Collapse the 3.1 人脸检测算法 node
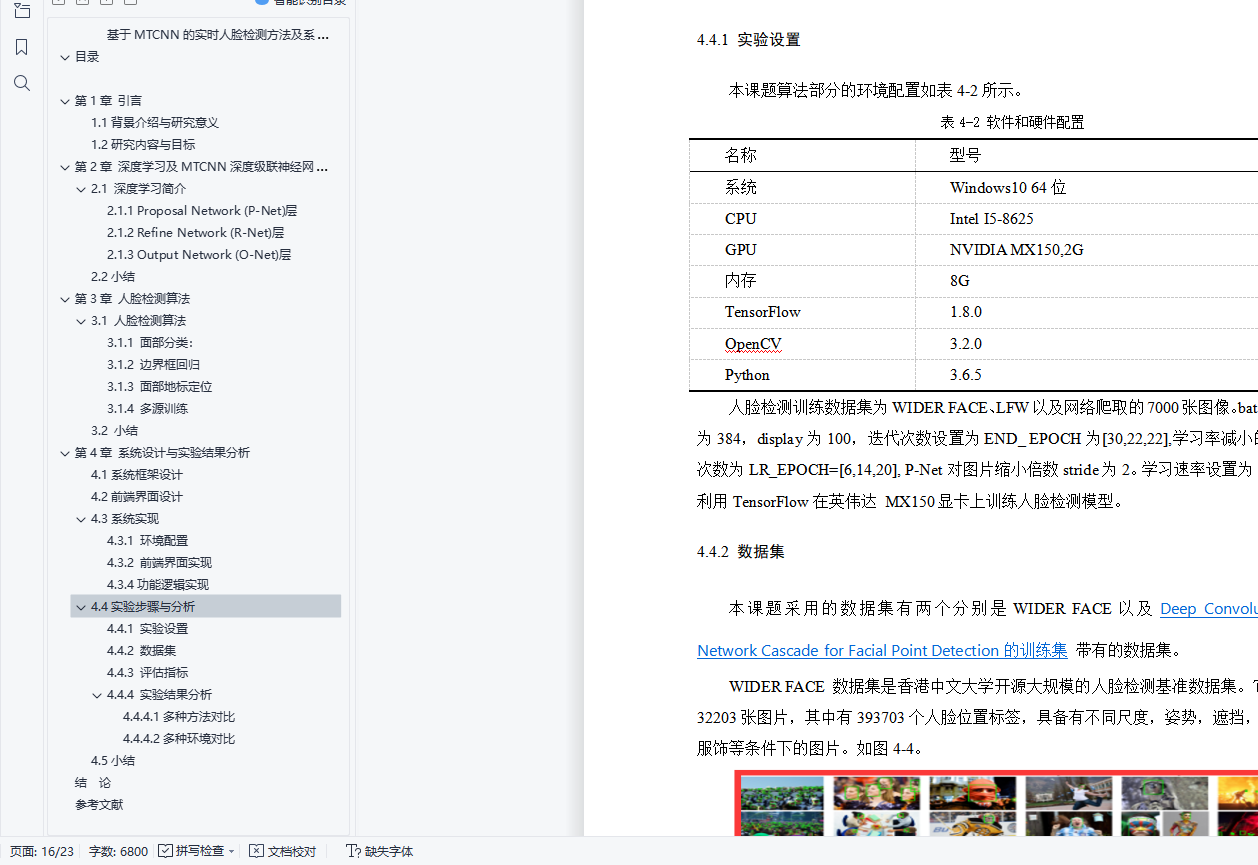Screen dimensions: 1258x865 (x=81, y=321)
